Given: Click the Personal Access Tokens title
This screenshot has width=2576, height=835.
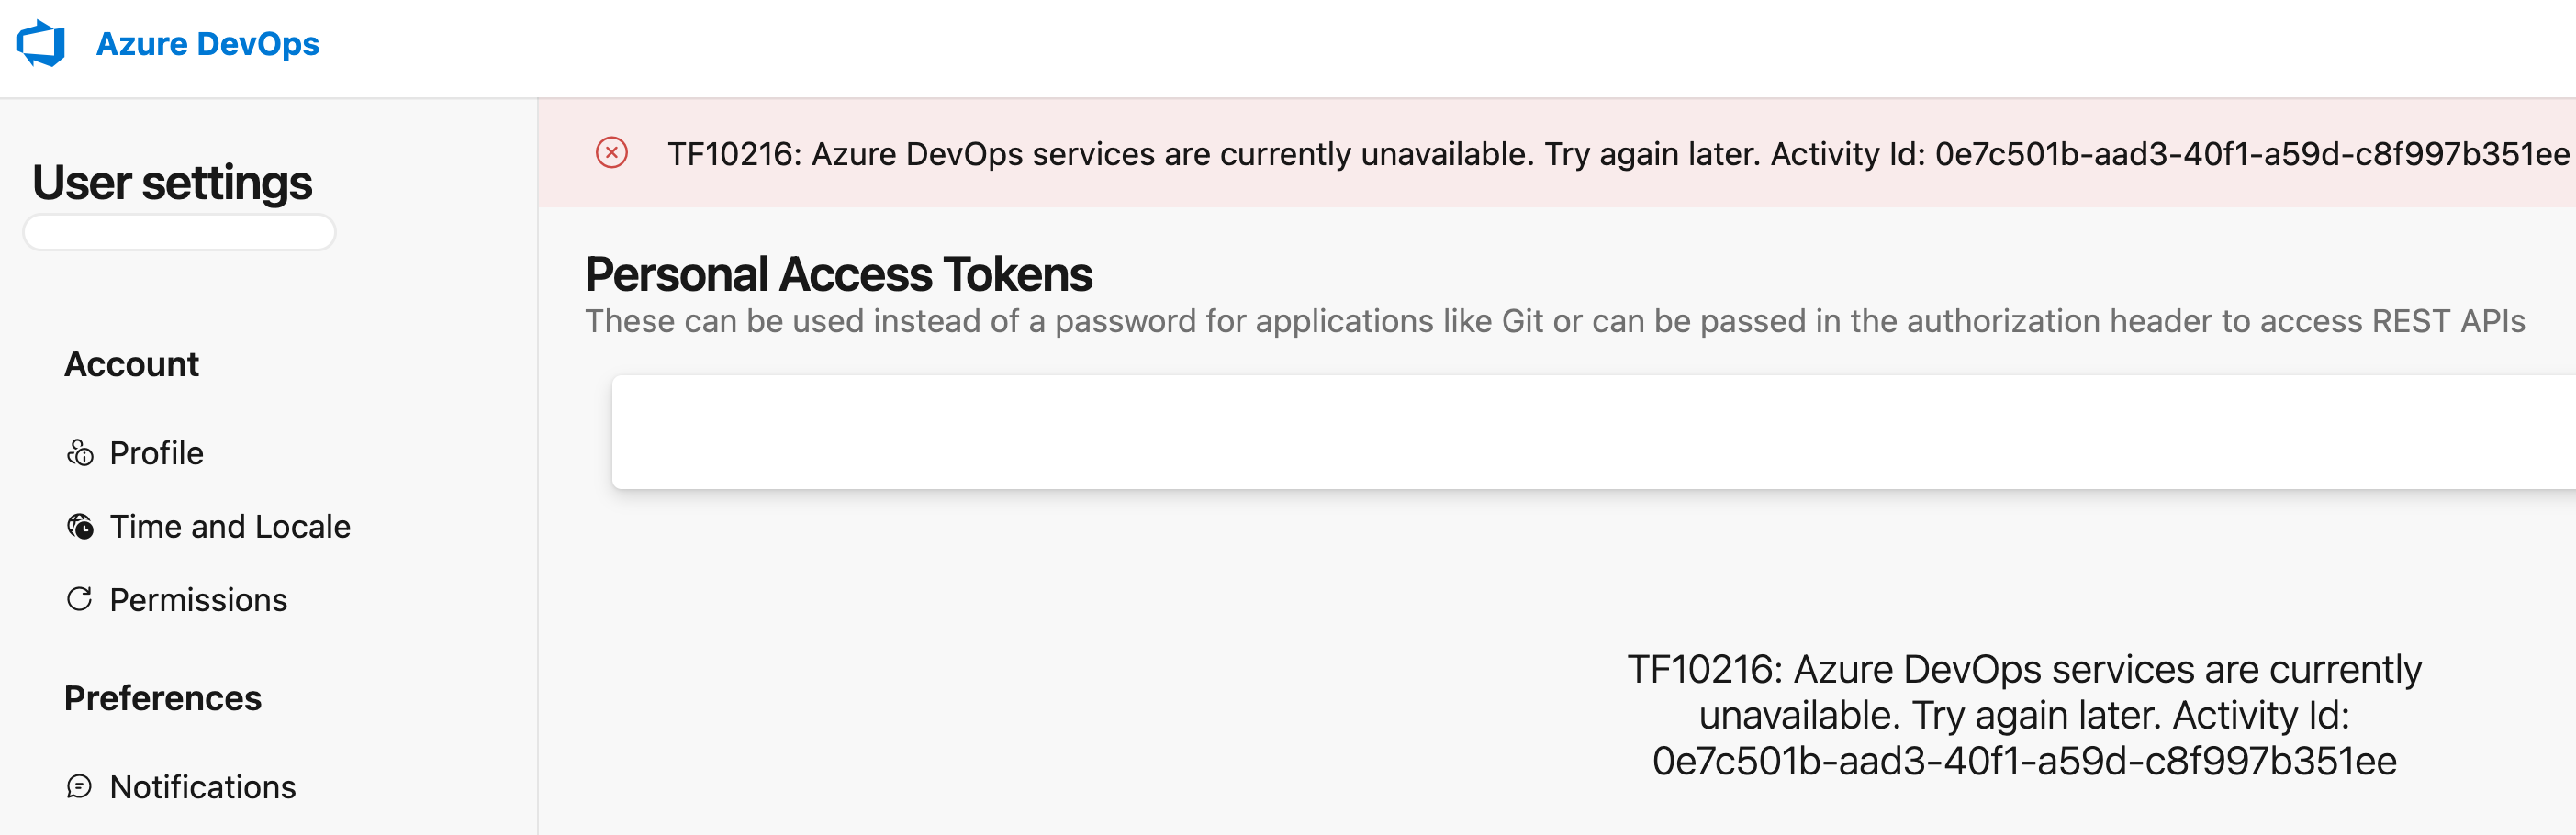Looking at the screenshot, I should 838,274.
